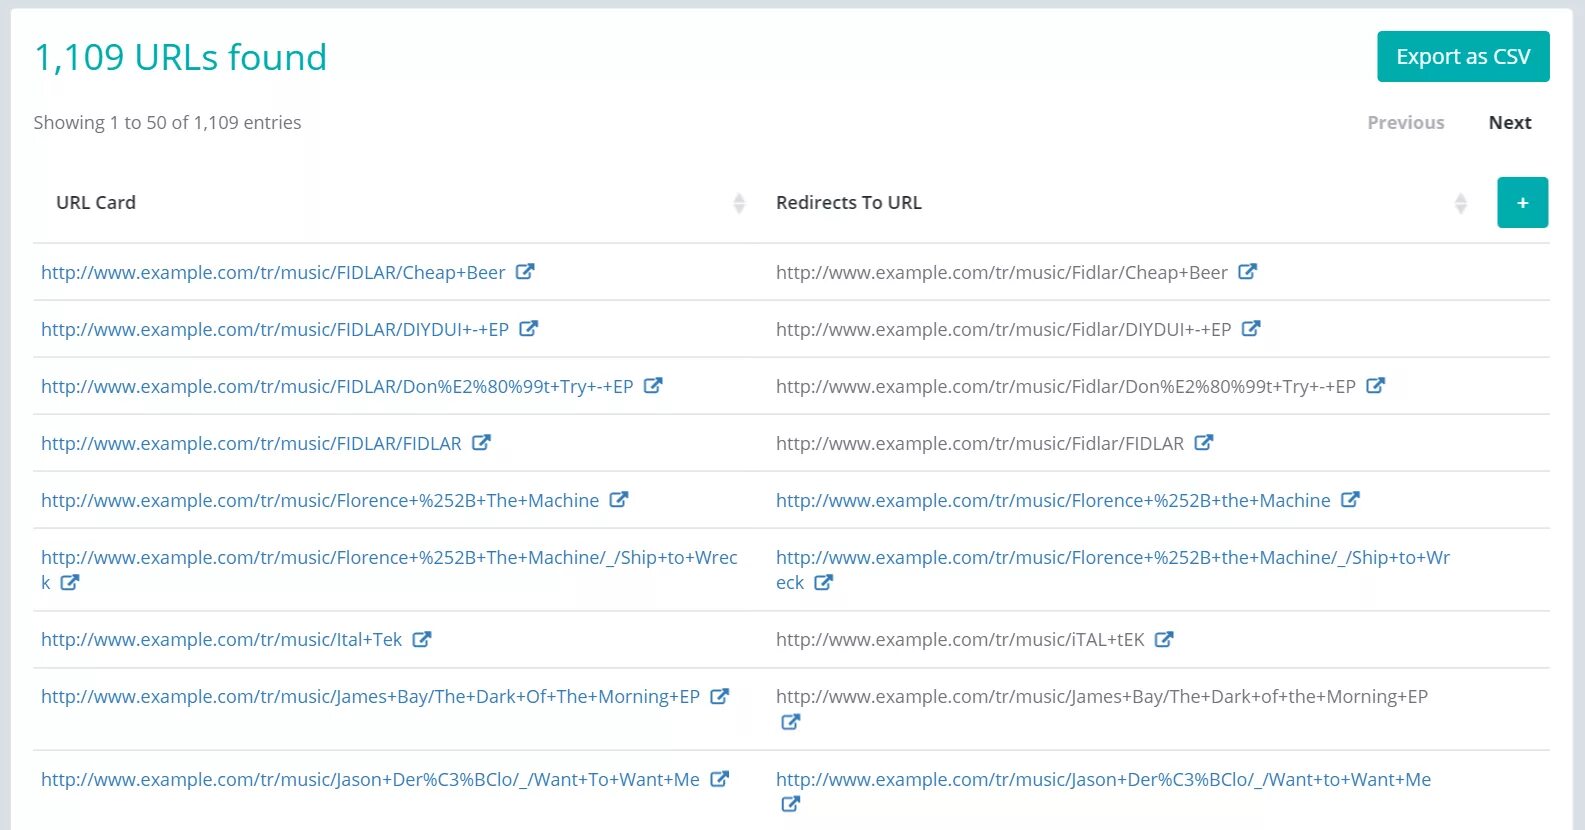Click the '1,109 URLs found' heading

[x=181, y=58]
